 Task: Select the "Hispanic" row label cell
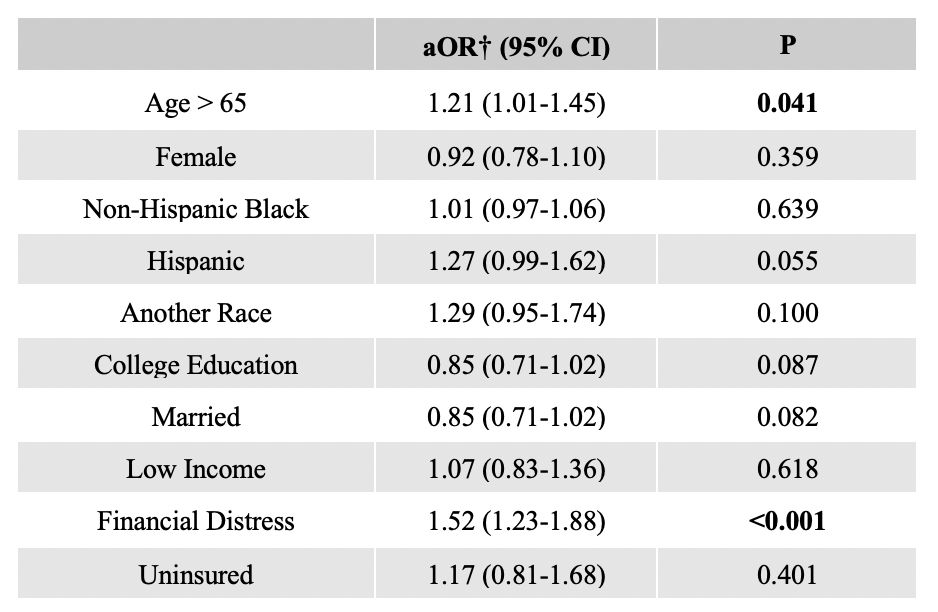pyautogui.click(x=196, y=261)
